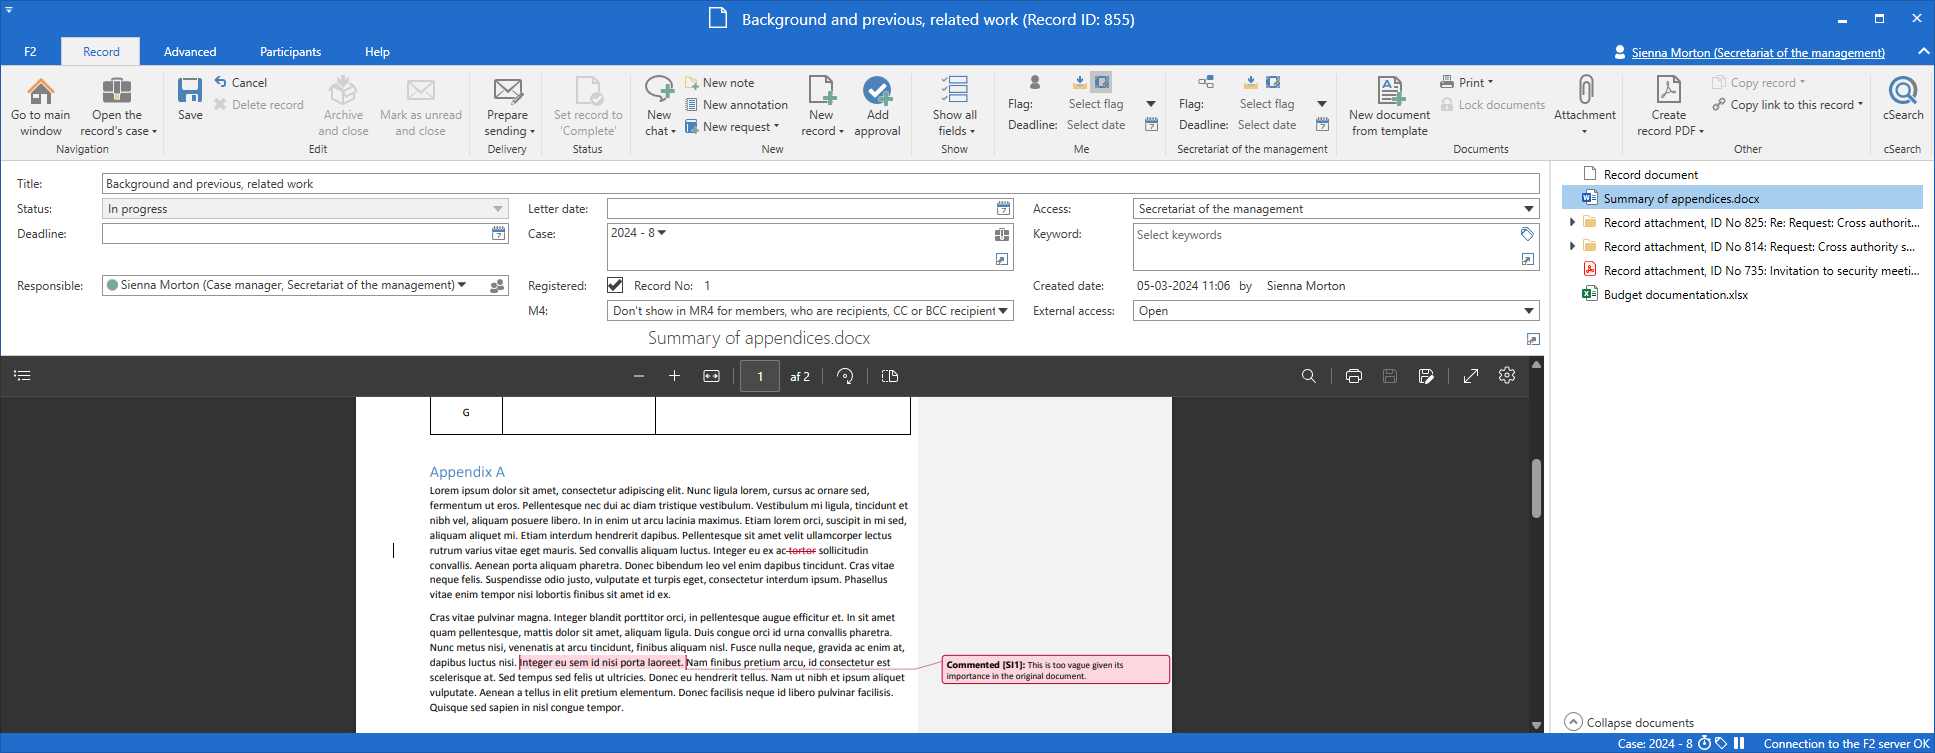1935x753 pixels.
Task: Click the Save icon in ribbon
Action: [x=190, y=92]
